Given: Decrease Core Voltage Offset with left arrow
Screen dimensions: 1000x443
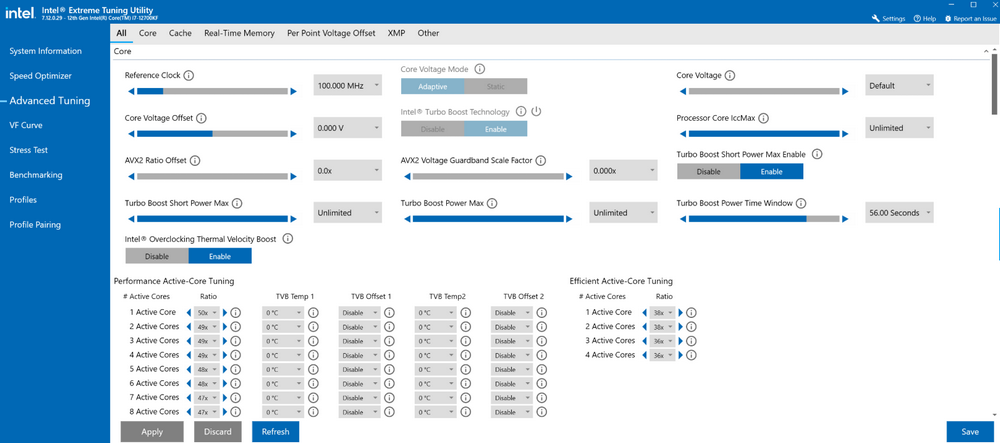Looking at the screenshot, I should pyautogui.click(x=131, y=134).
